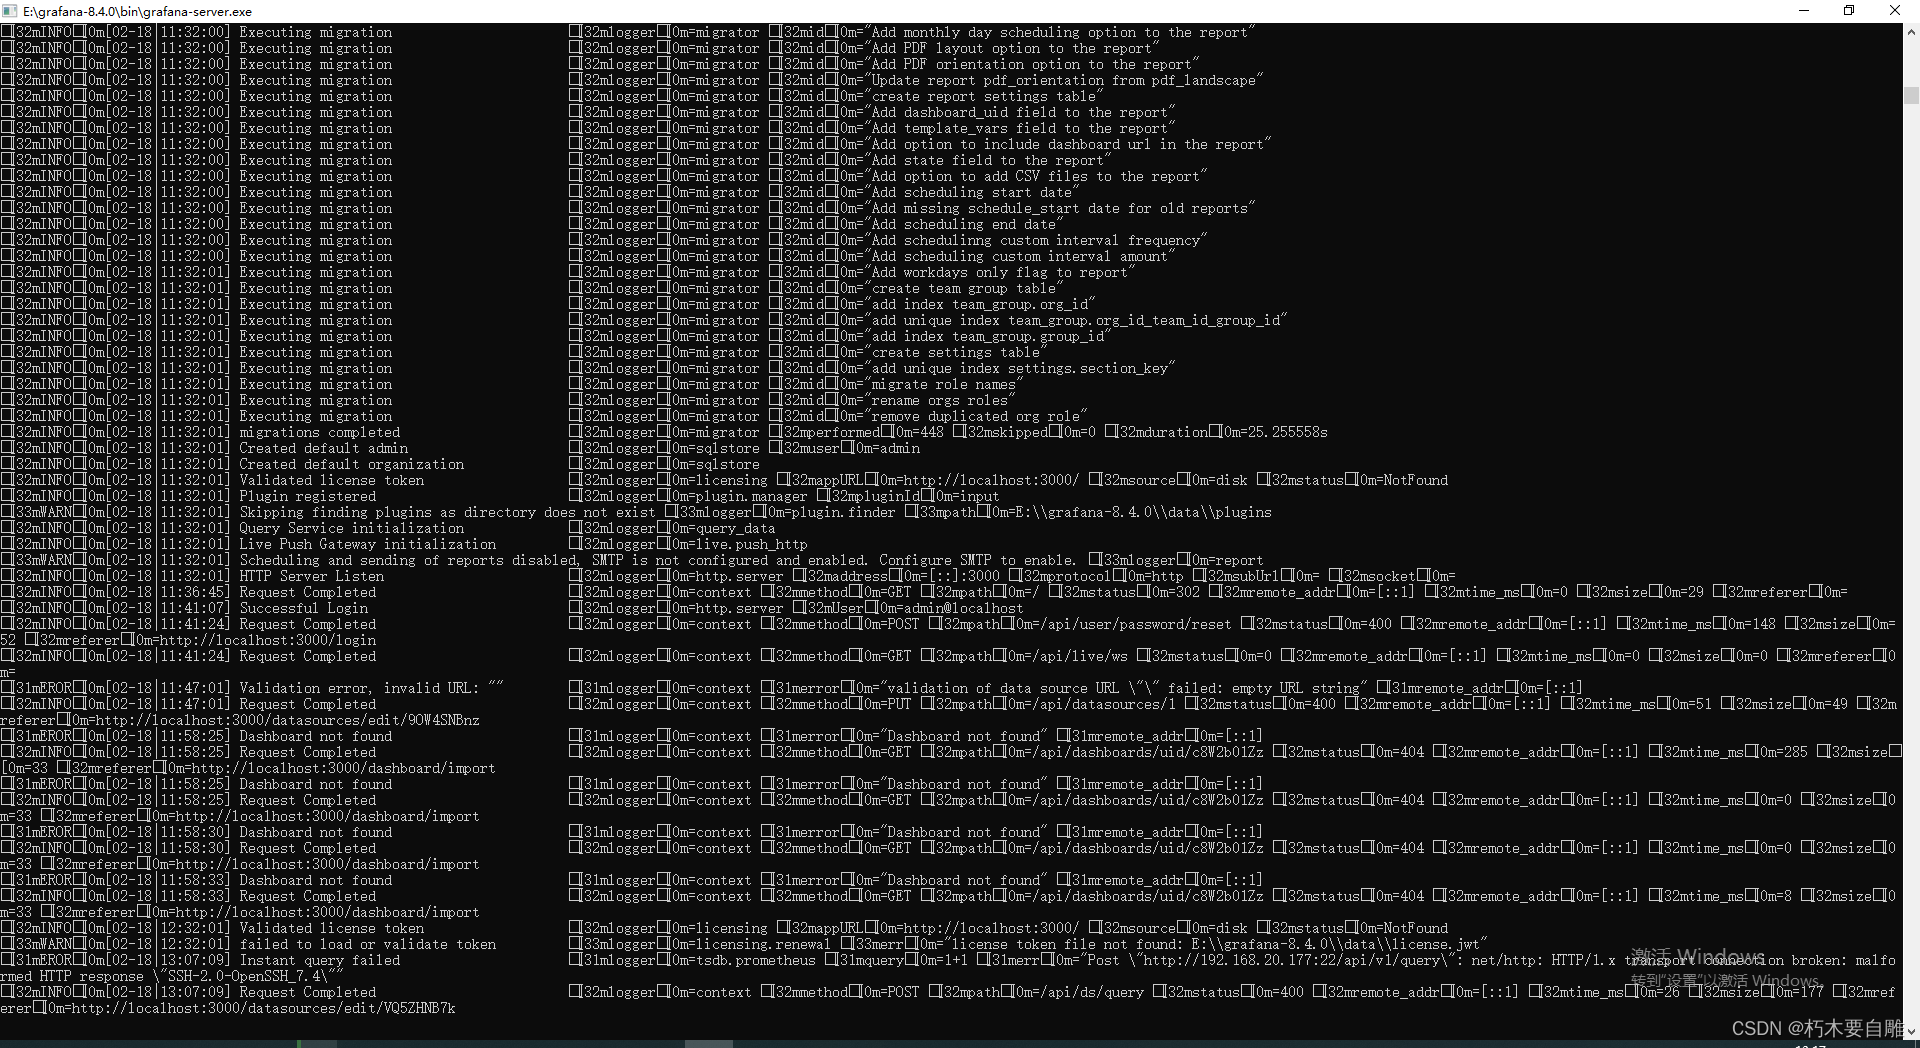Select 'Add monthly day scheduling option to the report' text
This screenshot has width=1920, height=1048.
(1060, 32)
